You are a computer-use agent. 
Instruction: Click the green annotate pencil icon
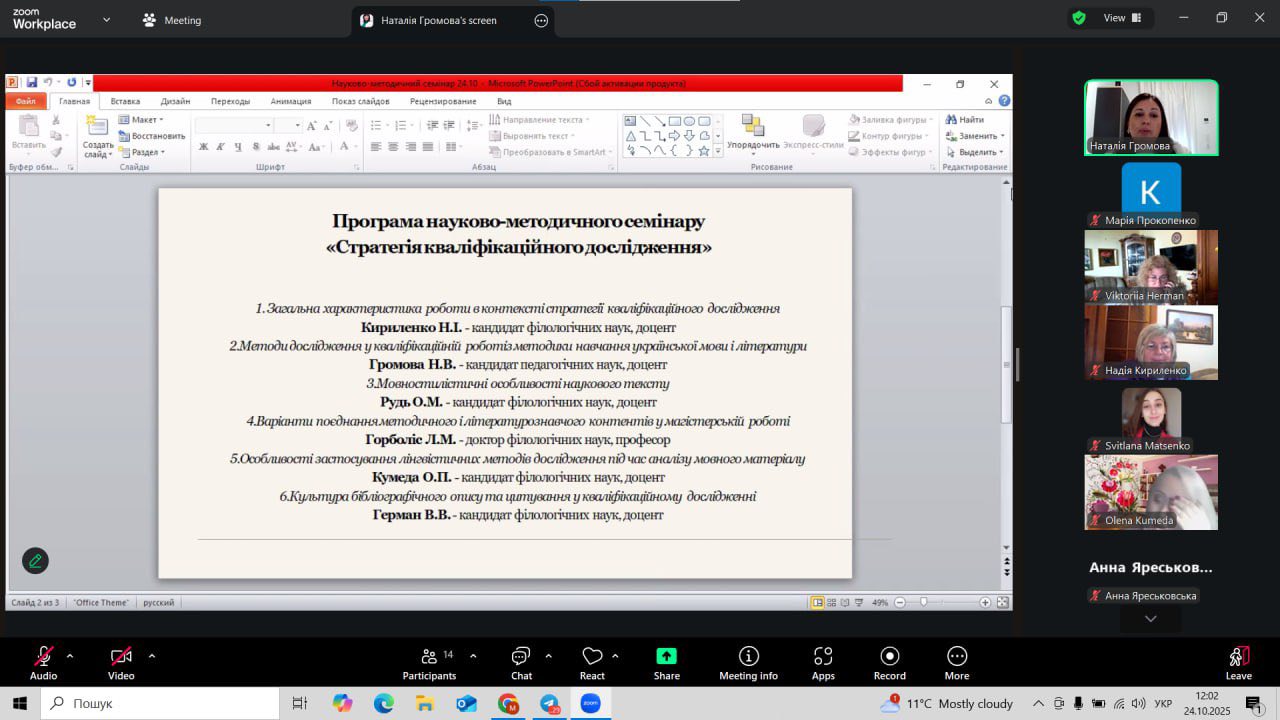(35, 561)
